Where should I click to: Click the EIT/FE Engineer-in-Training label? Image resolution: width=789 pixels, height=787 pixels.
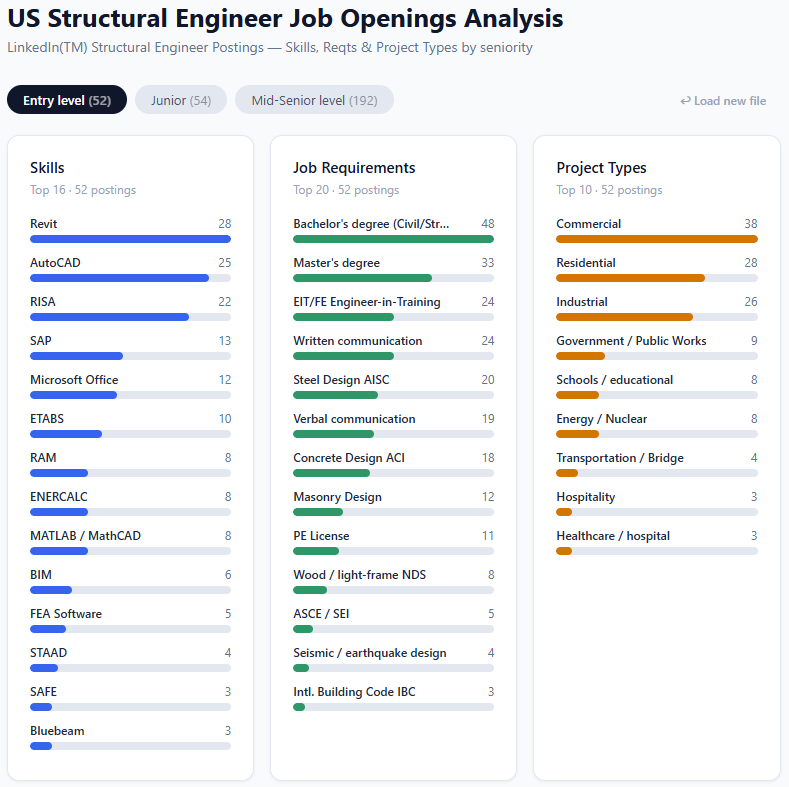click(x=366, y=302)
